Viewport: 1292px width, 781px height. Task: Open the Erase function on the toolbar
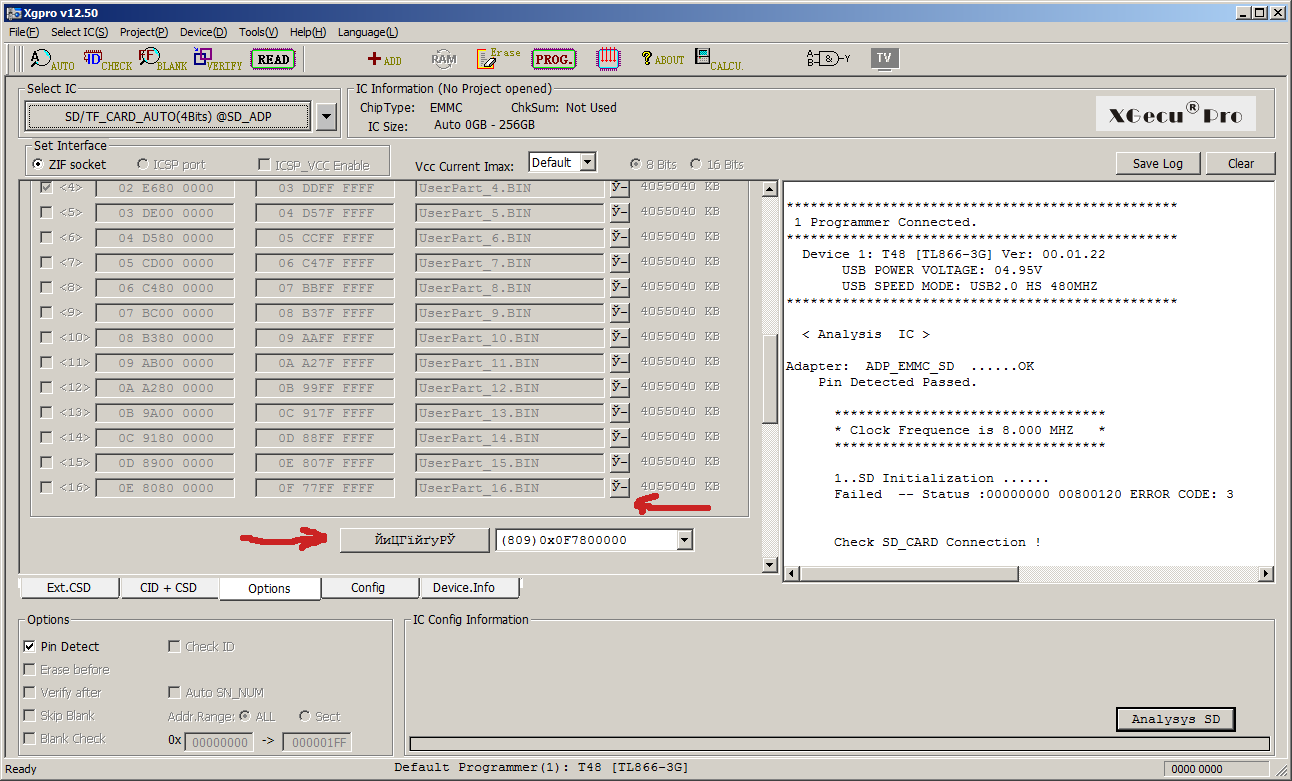497,58
